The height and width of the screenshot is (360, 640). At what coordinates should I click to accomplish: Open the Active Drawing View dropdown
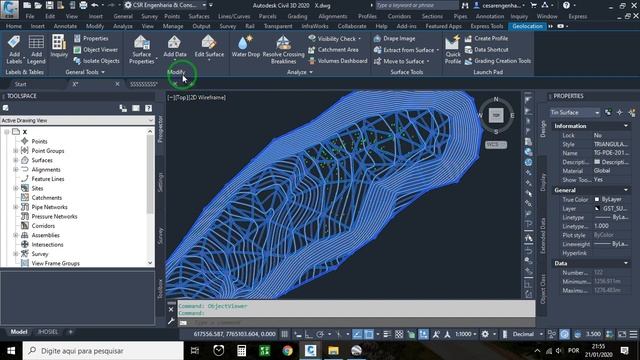click(x=77, y=120)
